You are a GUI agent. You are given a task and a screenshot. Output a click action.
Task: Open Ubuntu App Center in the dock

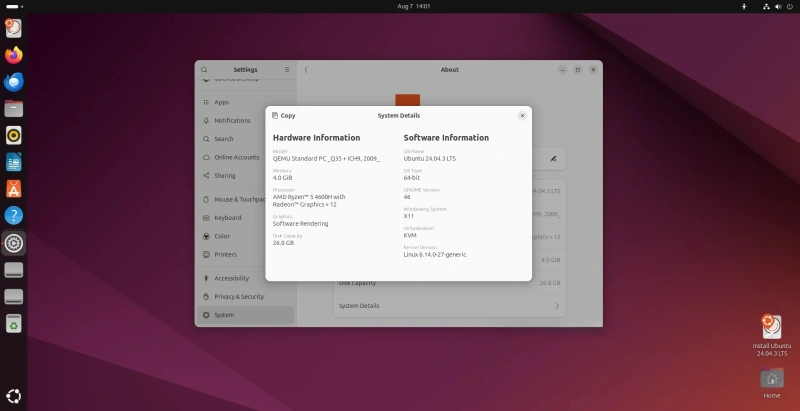coord(14,189)
